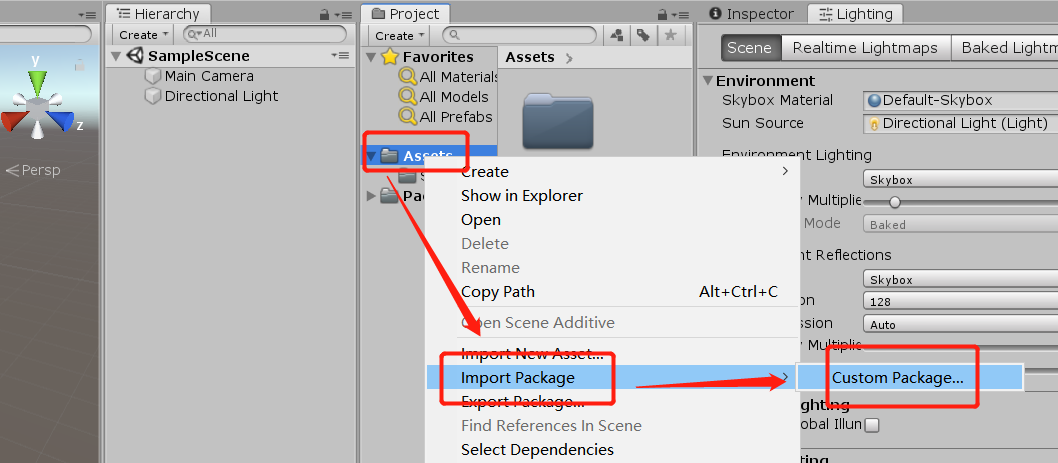
Task: Choose Custom Package from the submenu
Action: click(897, 377)
